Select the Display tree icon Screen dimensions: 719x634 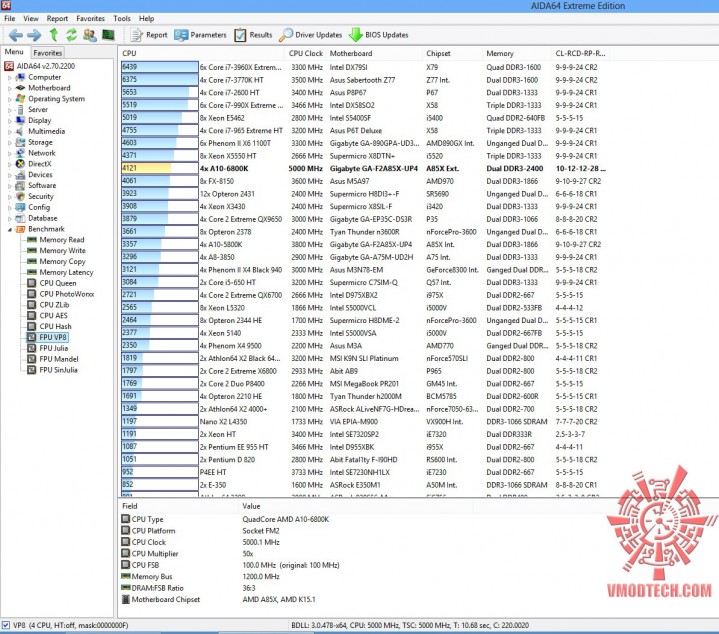[x=20, y=120]
